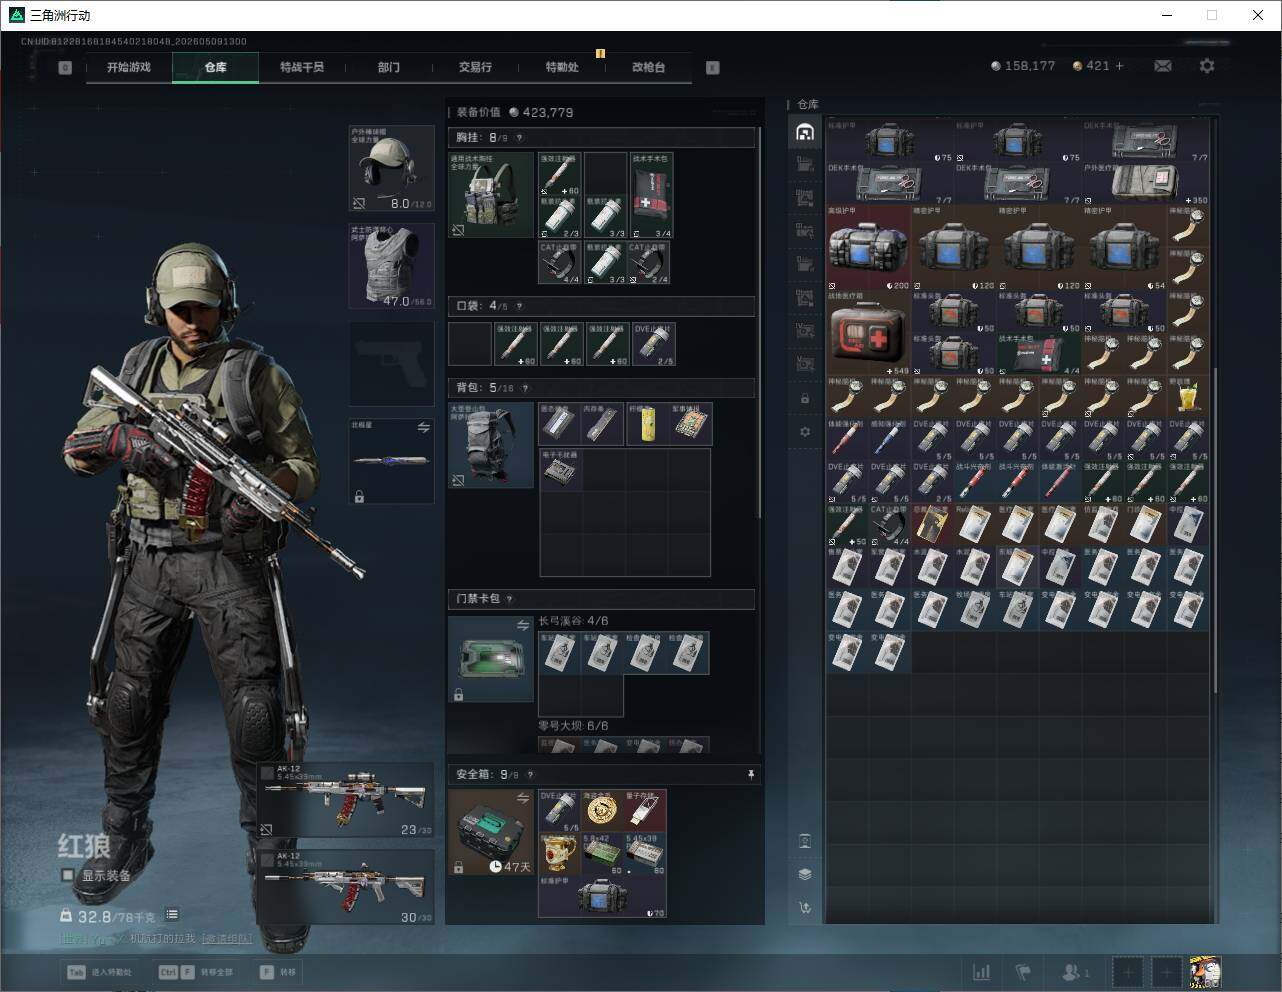Open the player avatar in bottom right
The height and width of the screenshot is (992, 1282).
click(x=1205, y=972)
